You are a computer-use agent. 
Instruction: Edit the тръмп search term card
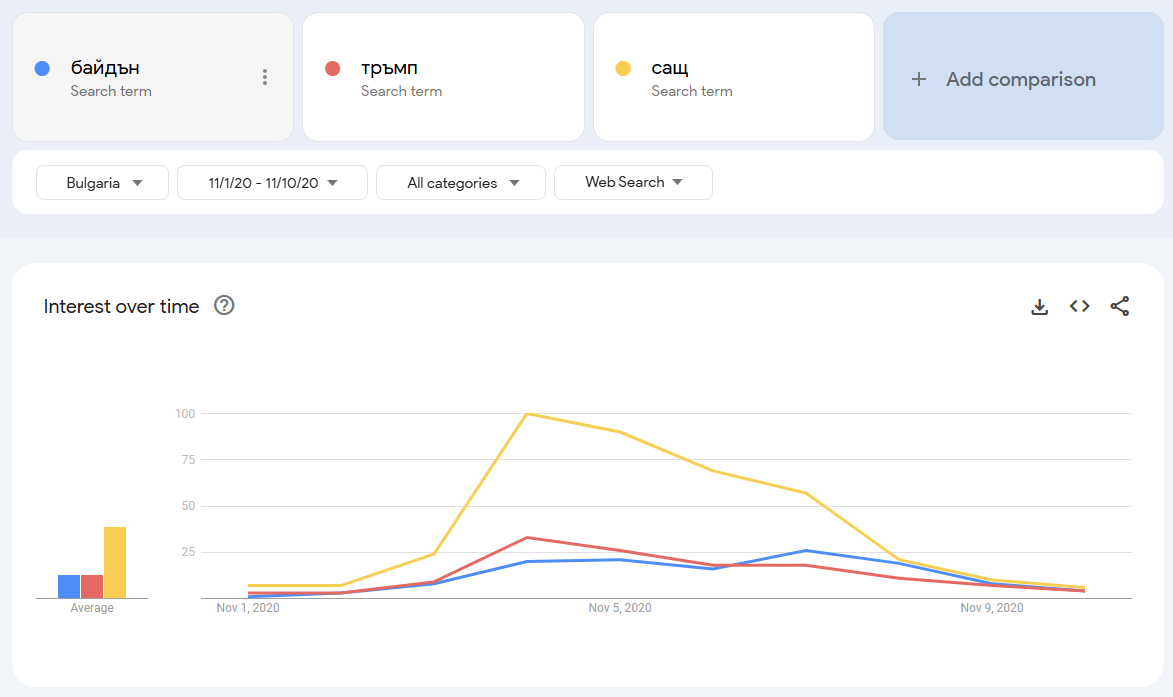[443, 77]
